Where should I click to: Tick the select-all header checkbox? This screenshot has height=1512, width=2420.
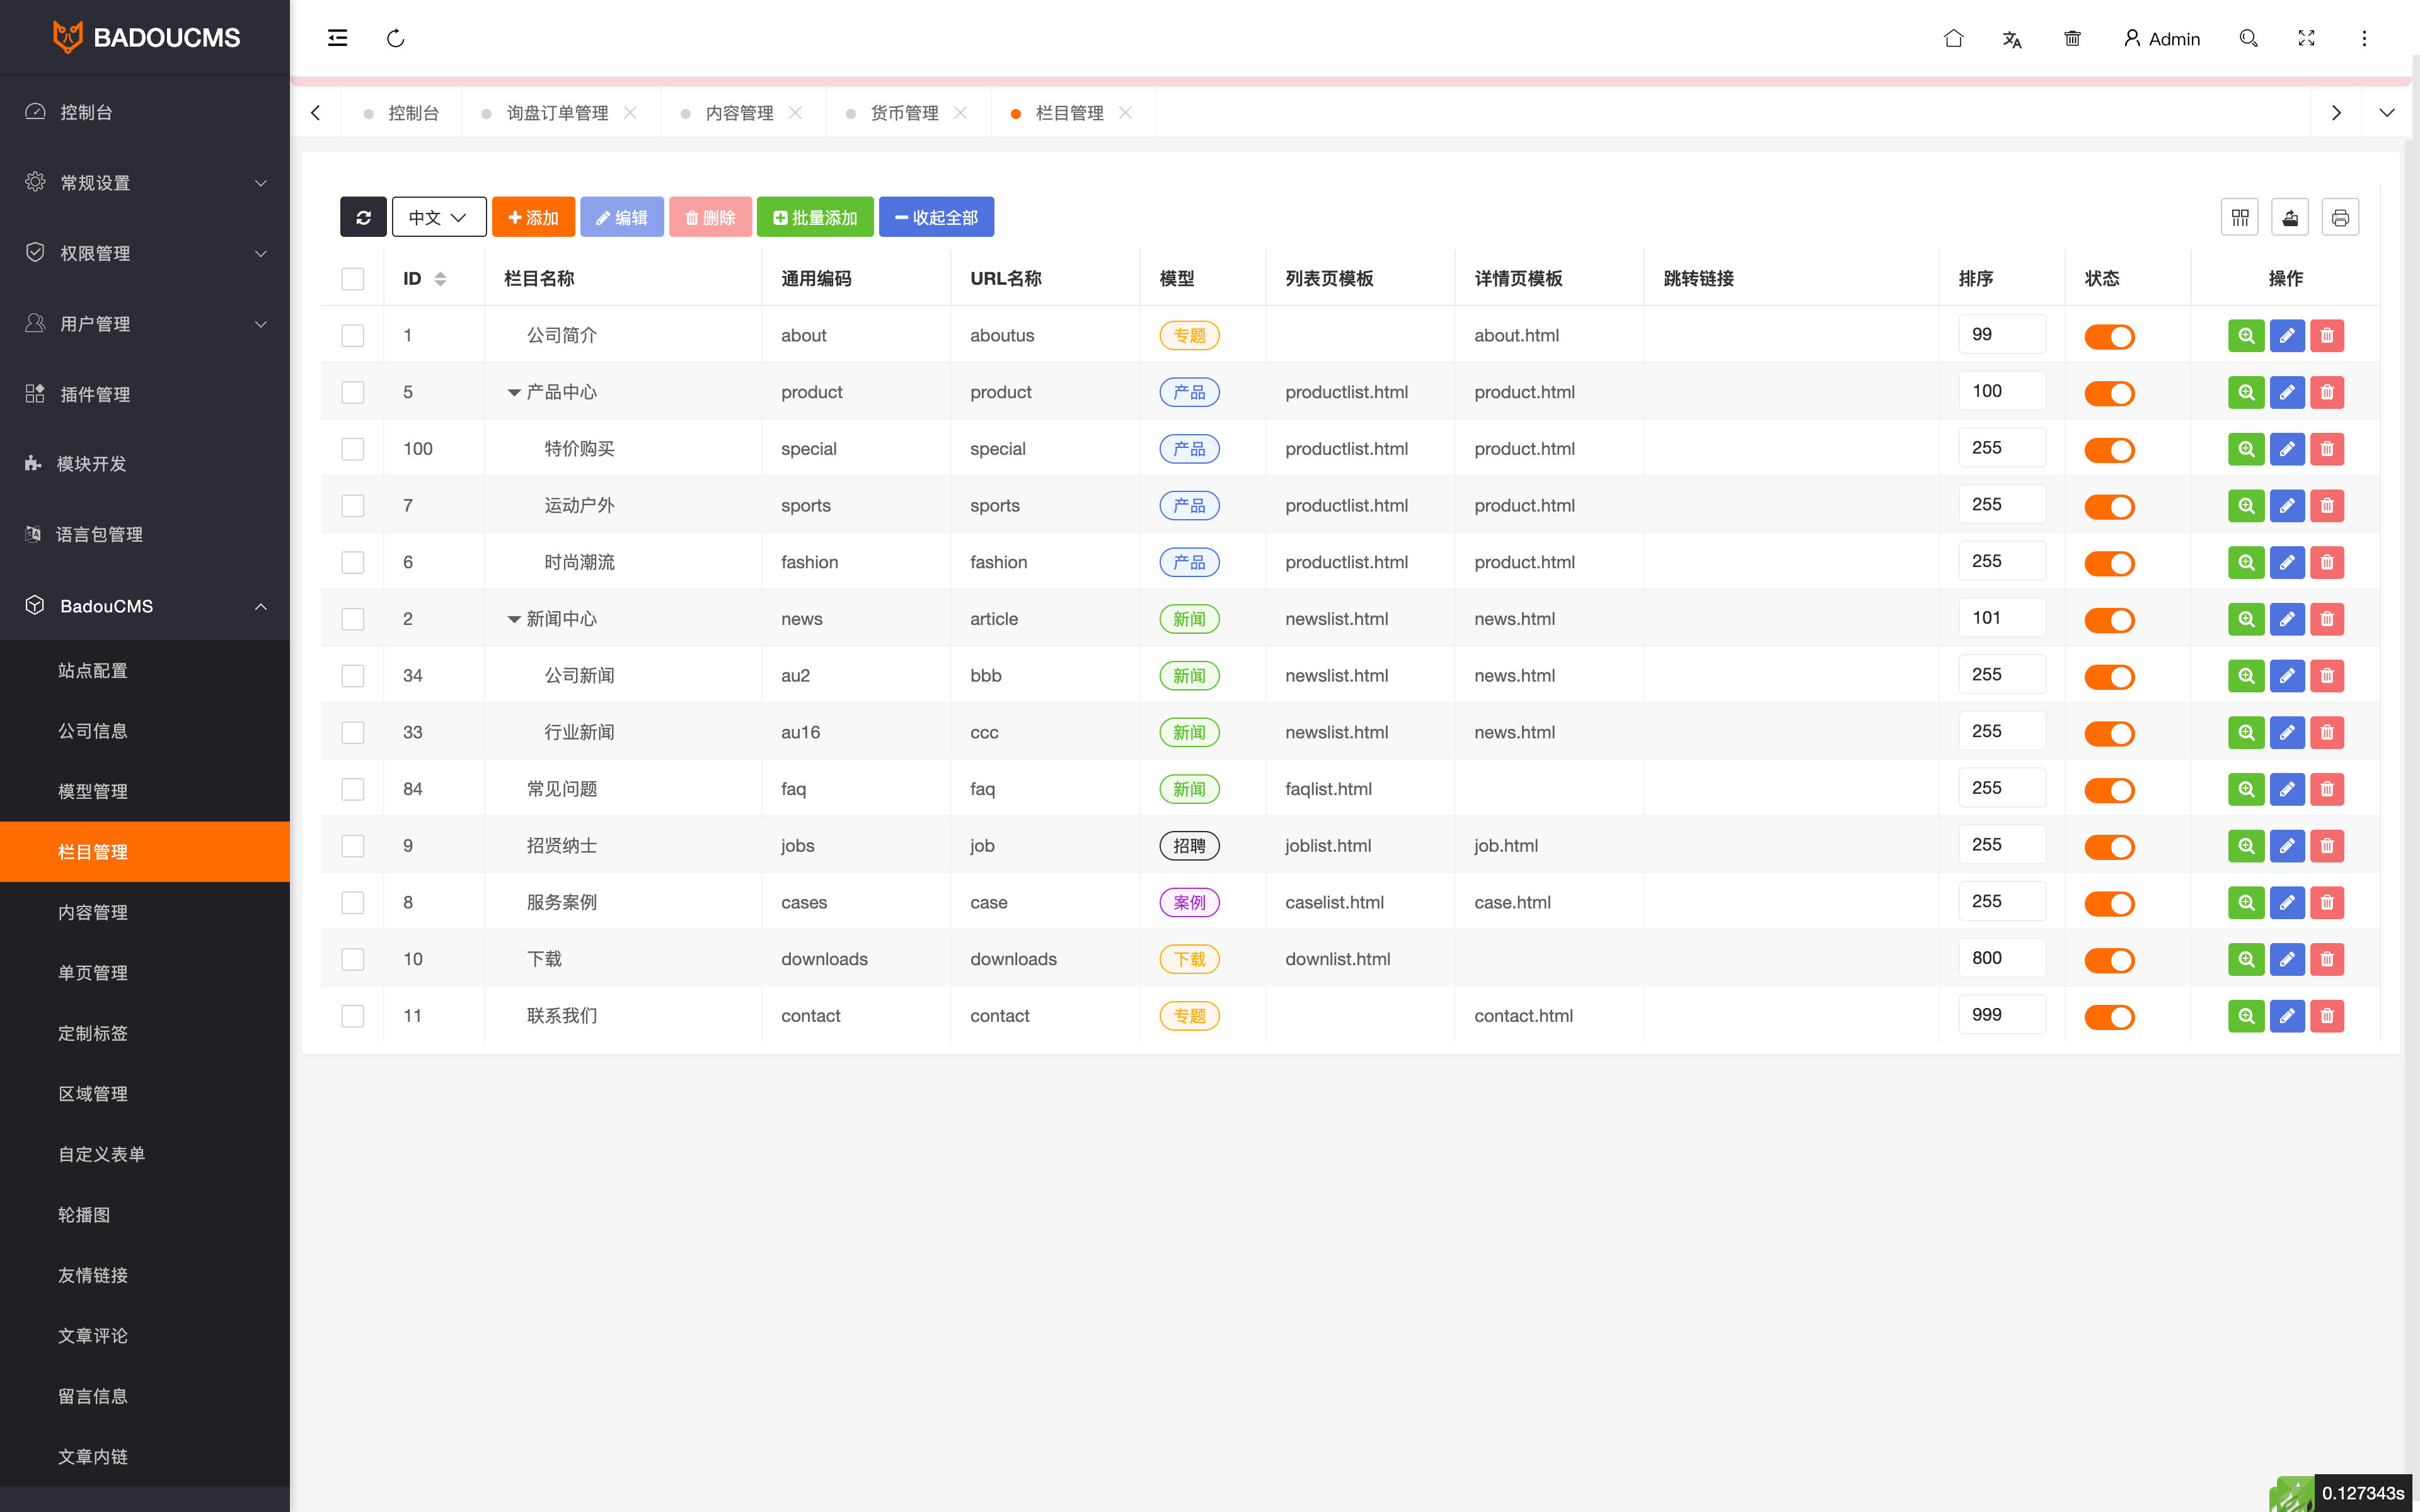point(353,279)
